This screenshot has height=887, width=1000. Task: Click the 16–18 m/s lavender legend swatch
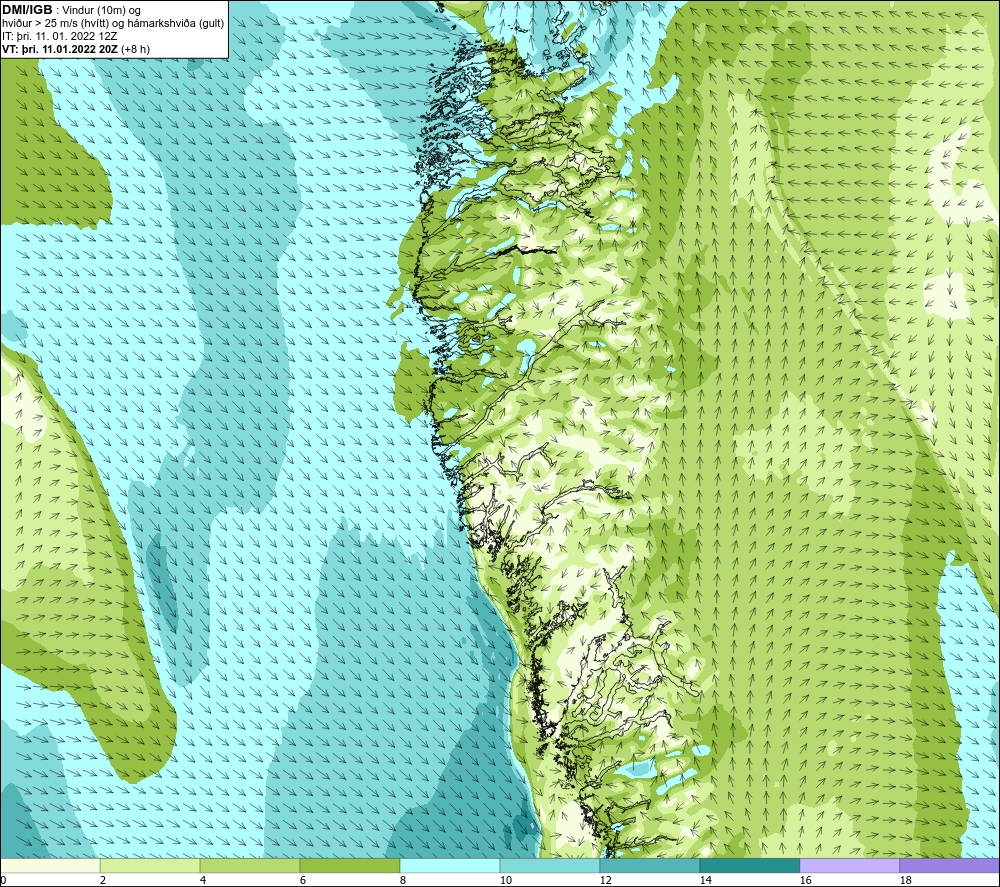click(849, 865)
